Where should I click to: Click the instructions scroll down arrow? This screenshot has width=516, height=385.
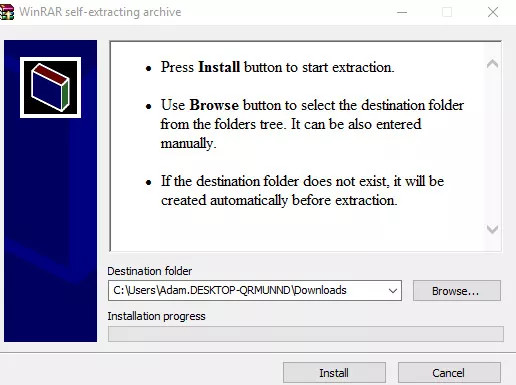492,229
